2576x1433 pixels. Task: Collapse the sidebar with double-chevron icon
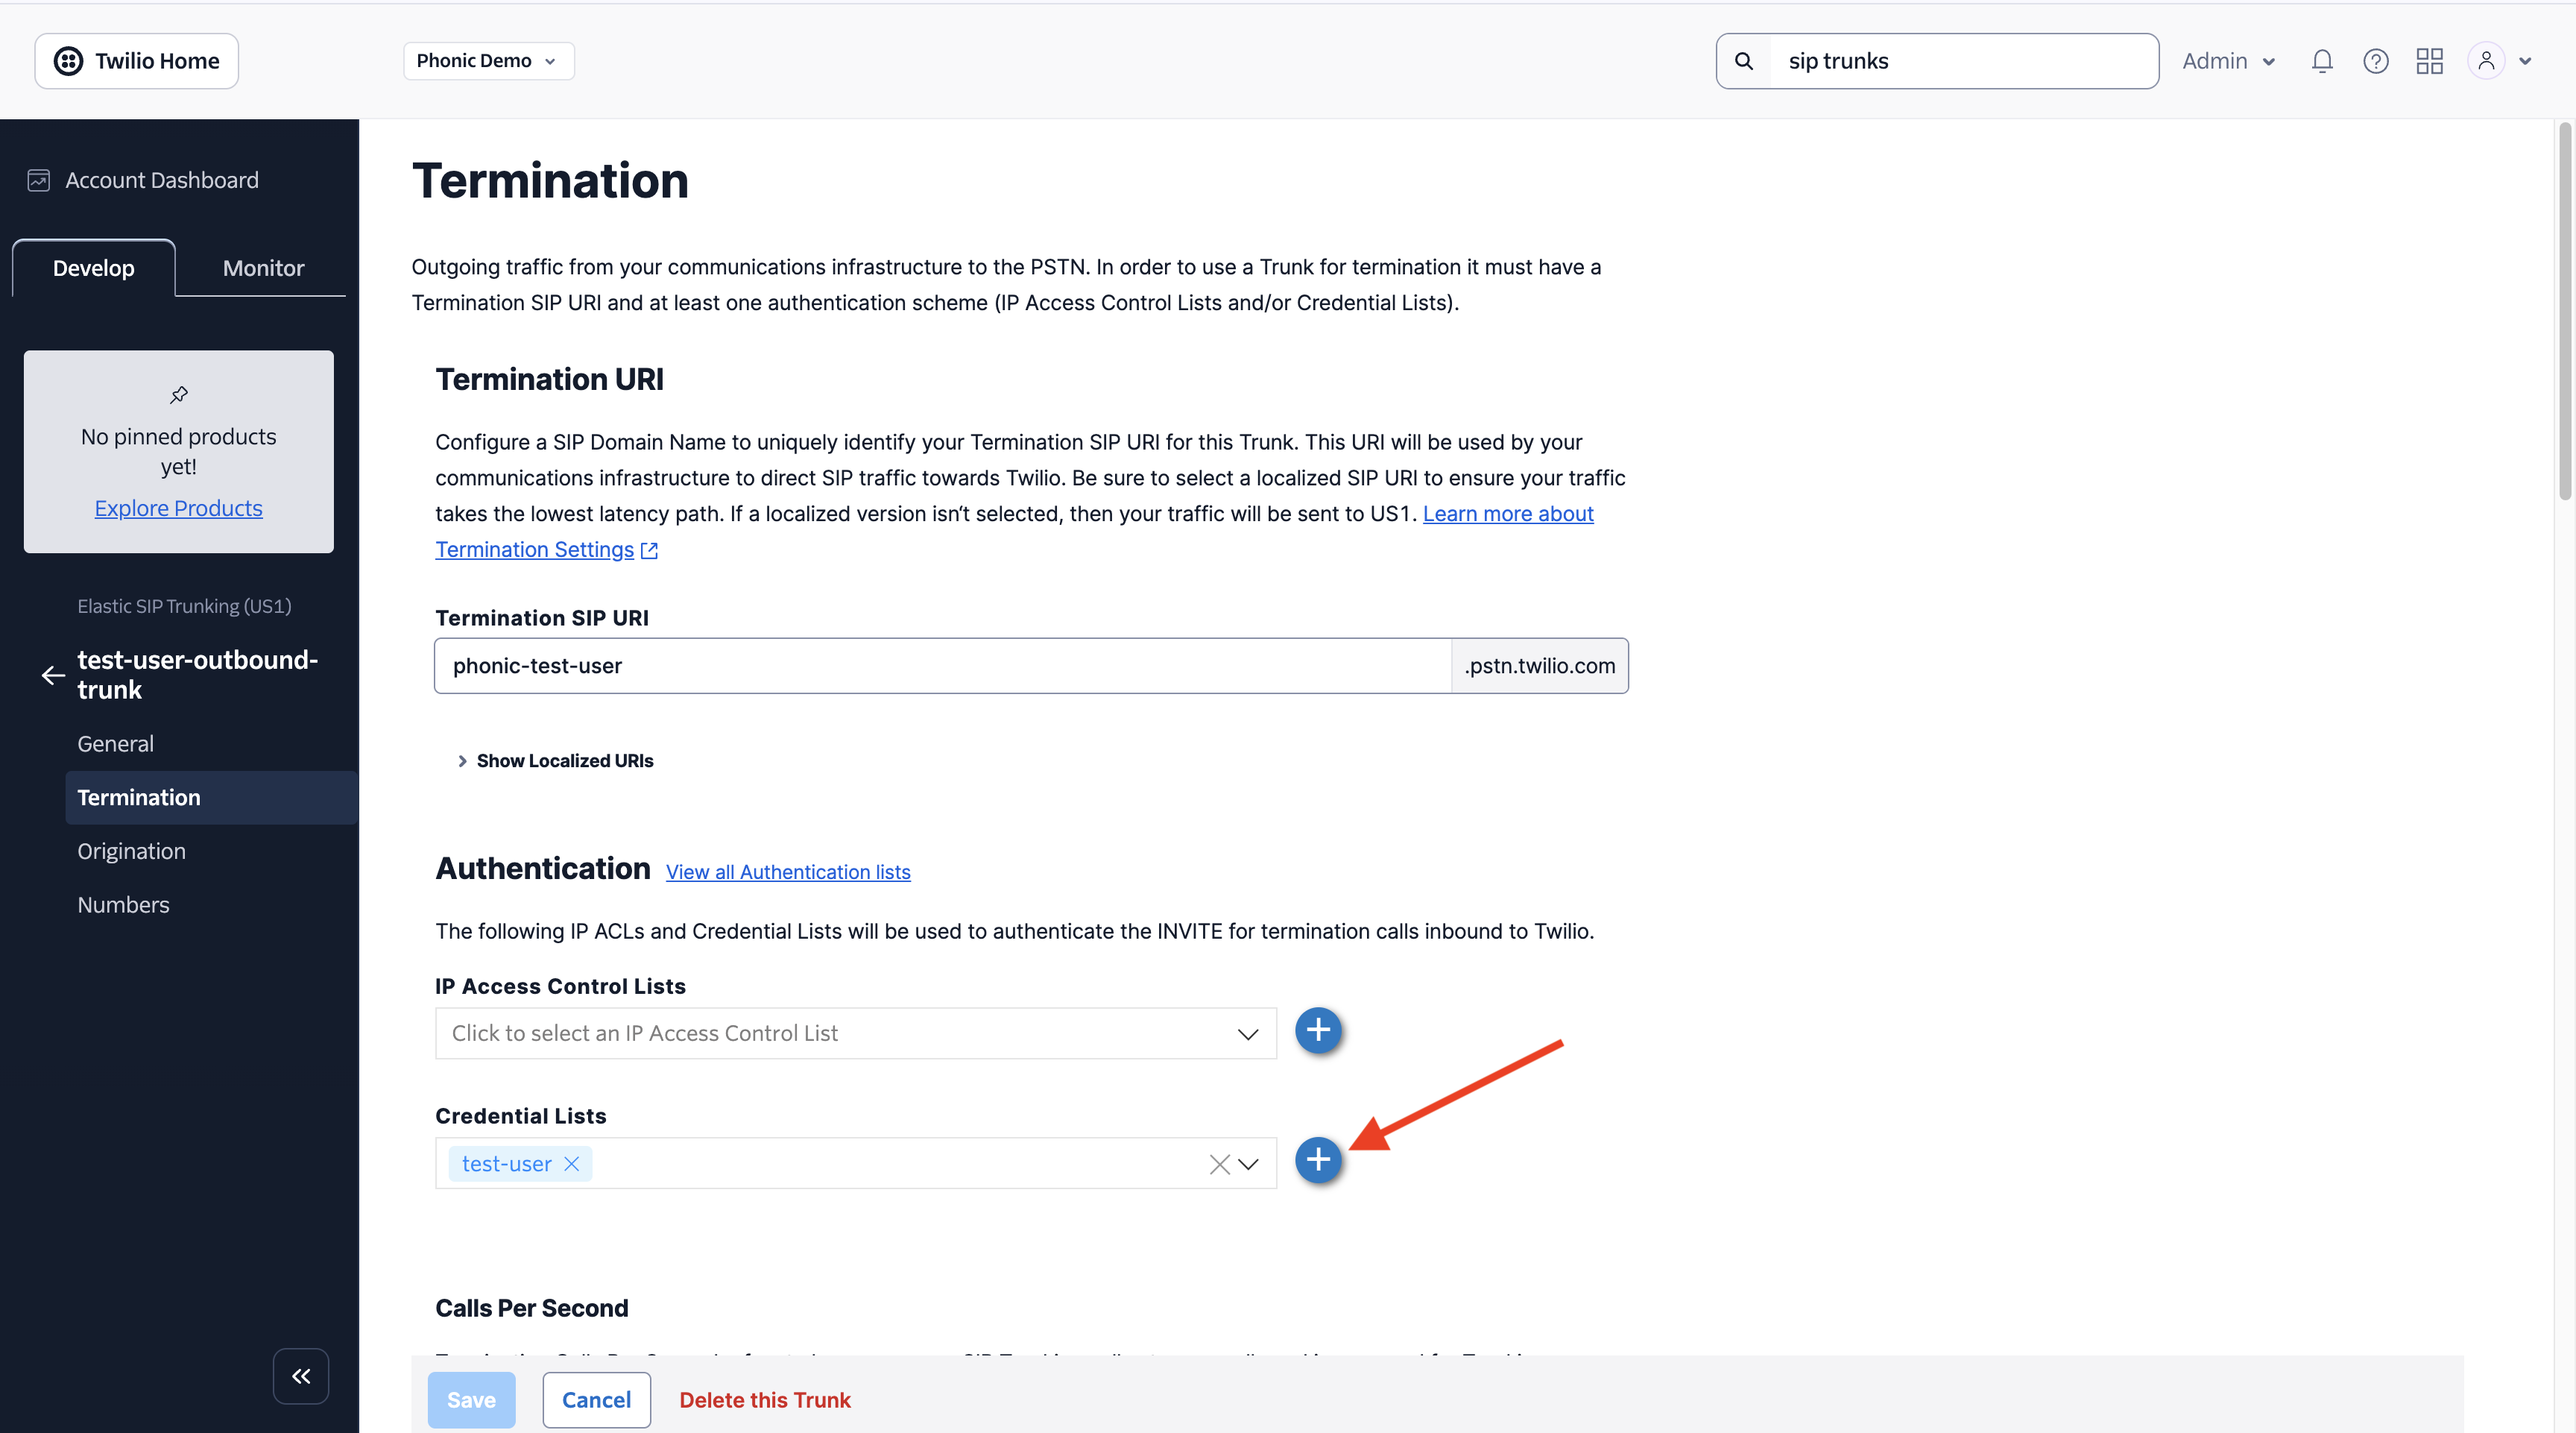click(301, 1376)
